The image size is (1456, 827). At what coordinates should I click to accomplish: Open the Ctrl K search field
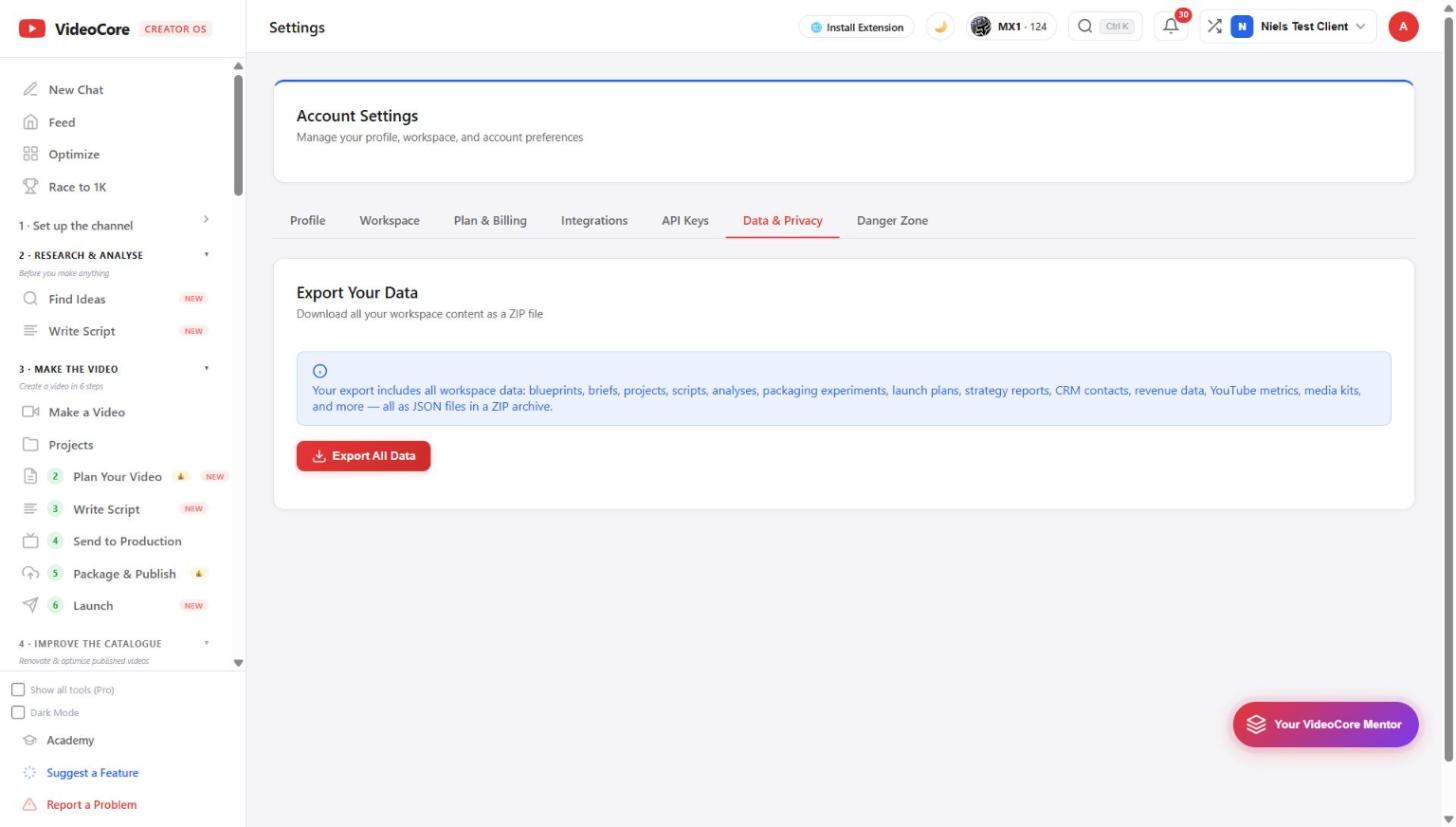pyautogui.click(x=1105, y=27)
